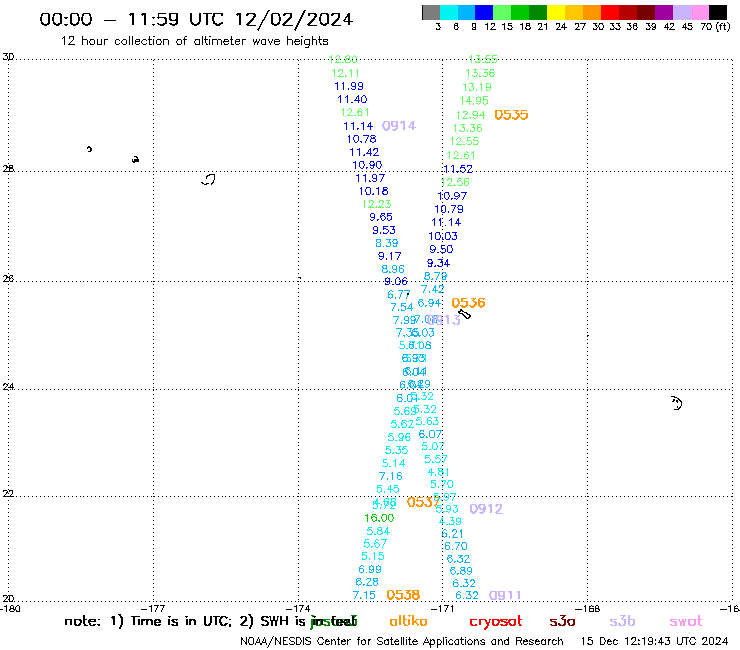Select the 's3b' satellite legend label
Viewport: 740px width, 650px height.
click(622, 621)
